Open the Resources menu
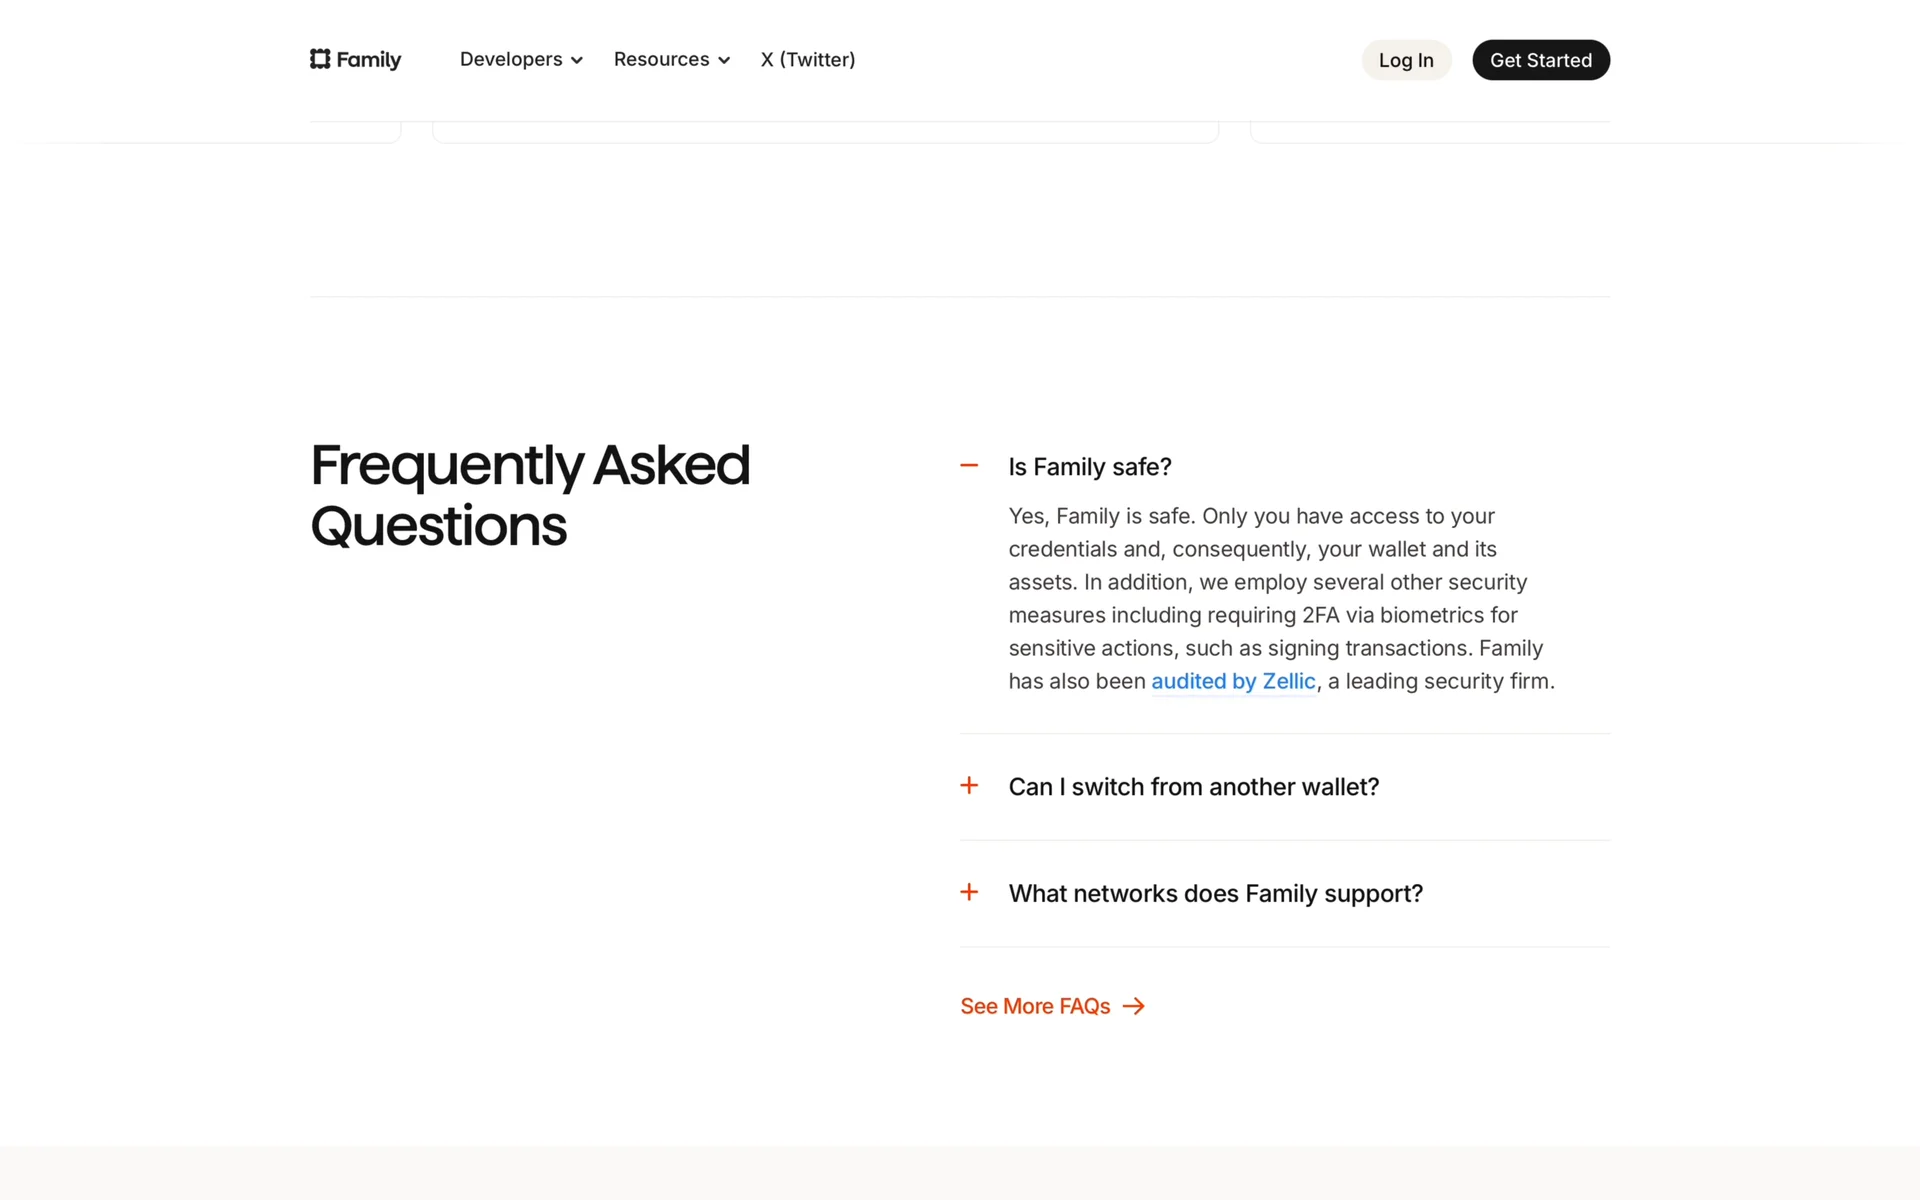 pyautogui.click(x=661, y=60)
